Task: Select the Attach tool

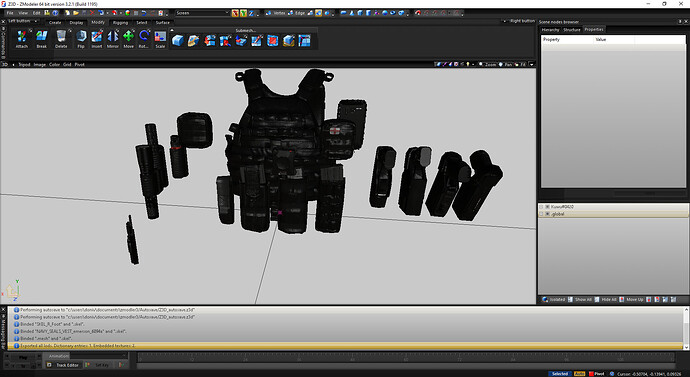Action: coord(22,39)
